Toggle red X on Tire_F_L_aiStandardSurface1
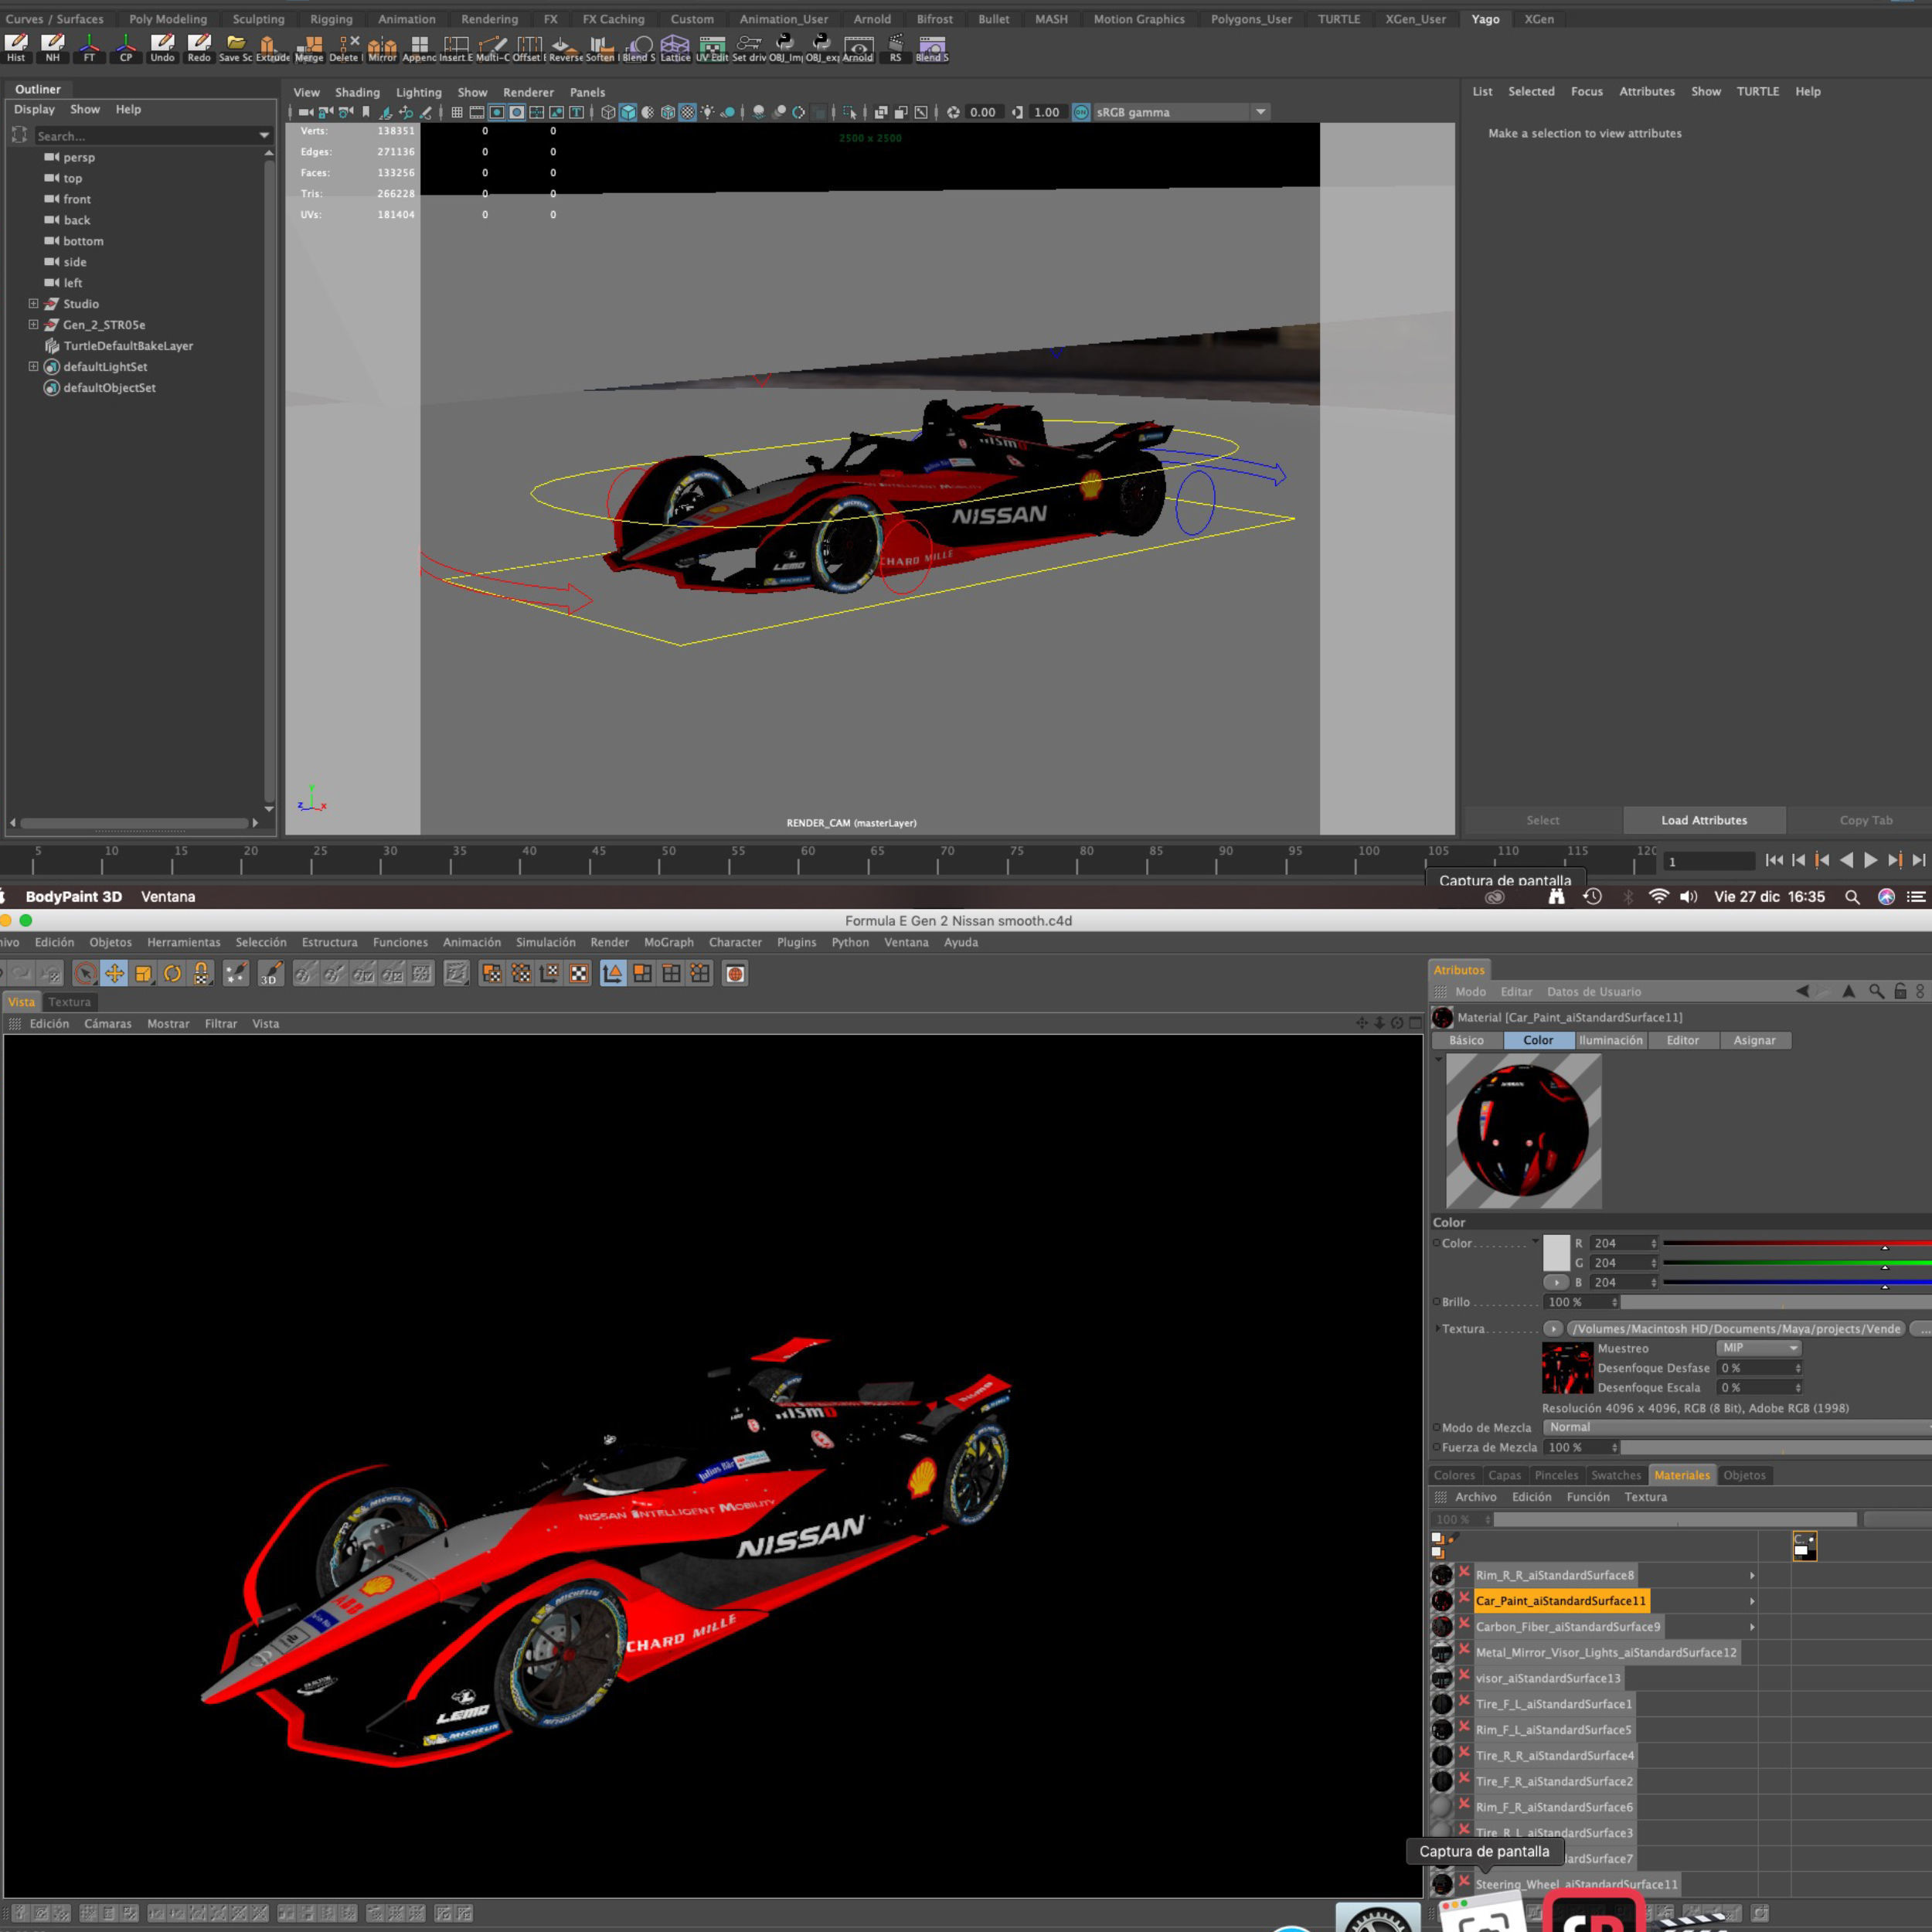Viewport: 1932px width, 1932px height. (1464, 1702)
